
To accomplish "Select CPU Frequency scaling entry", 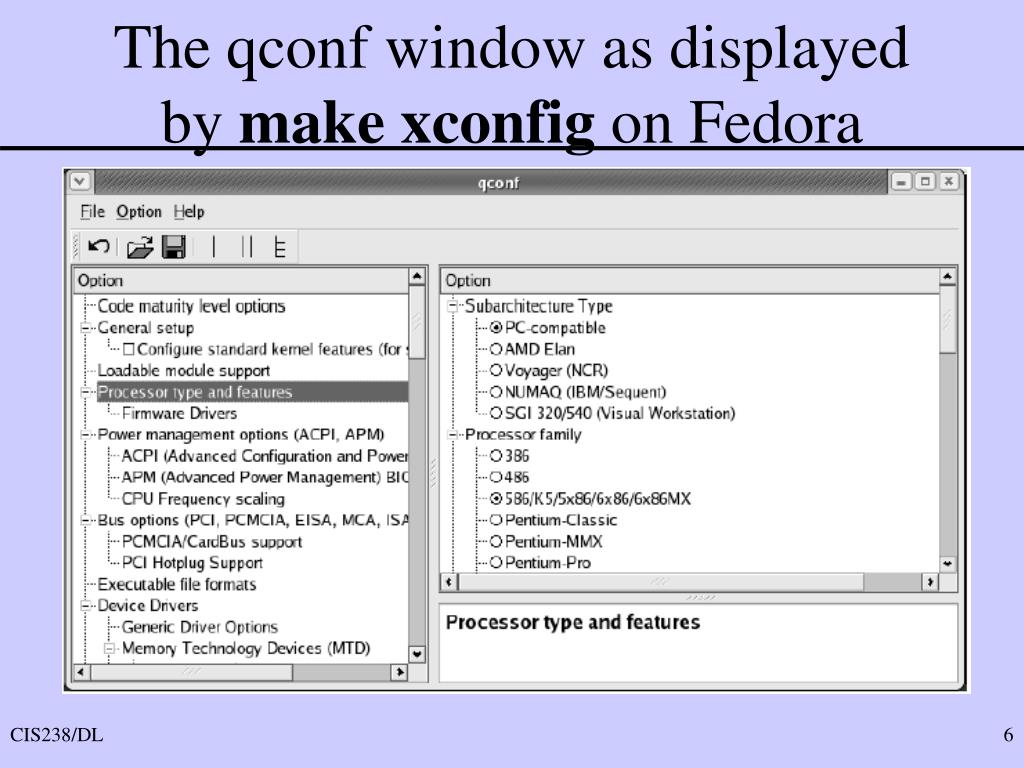I will pyautogui.click(x=203, y=499).
